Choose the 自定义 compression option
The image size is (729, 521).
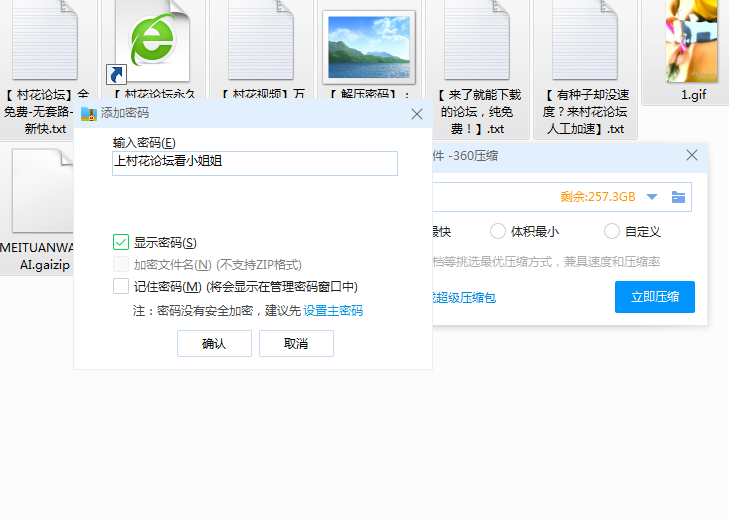point(612,232)
